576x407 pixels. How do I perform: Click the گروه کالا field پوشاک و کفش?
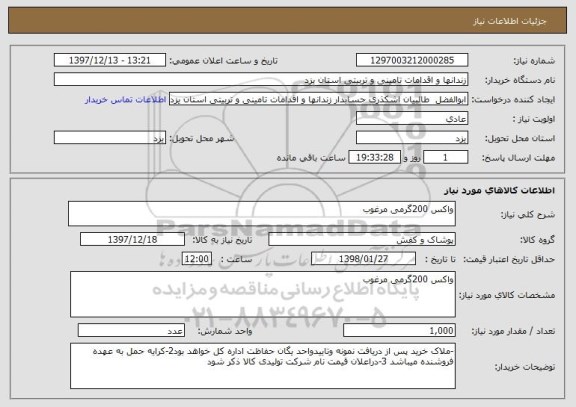click(362, 239)
